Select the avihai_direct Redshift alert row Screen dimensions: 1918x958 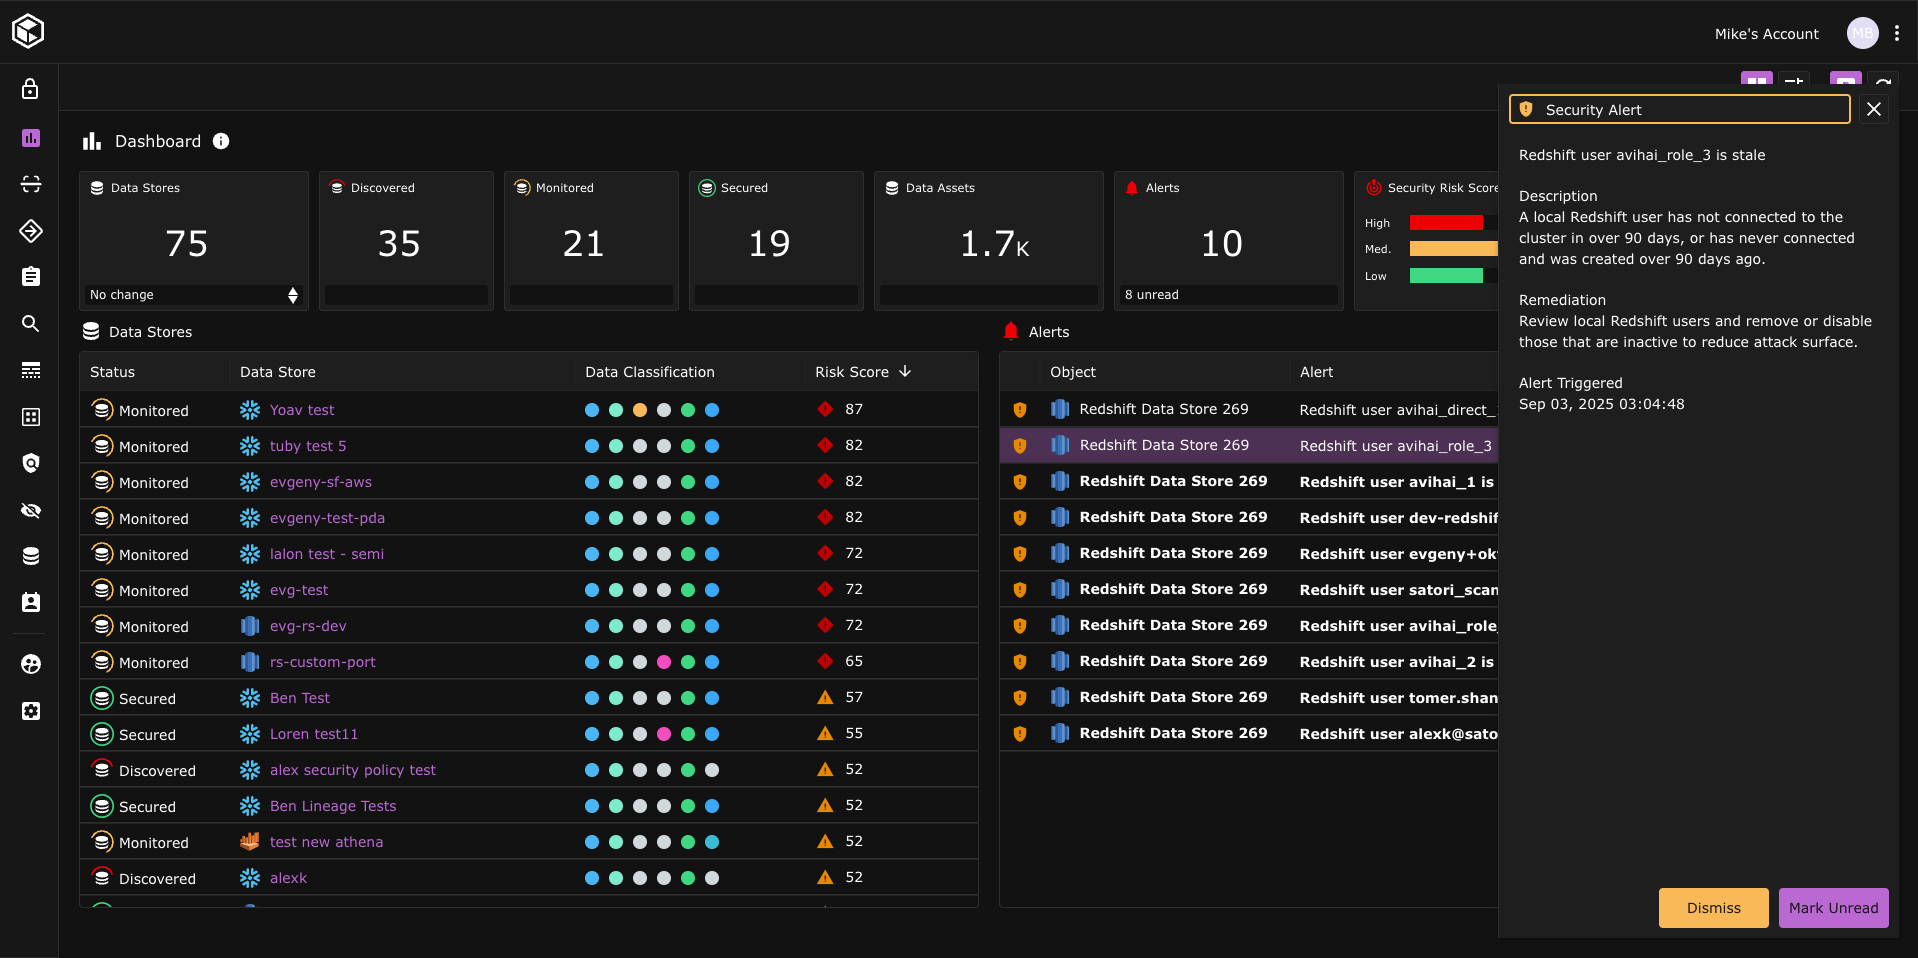1248,410
